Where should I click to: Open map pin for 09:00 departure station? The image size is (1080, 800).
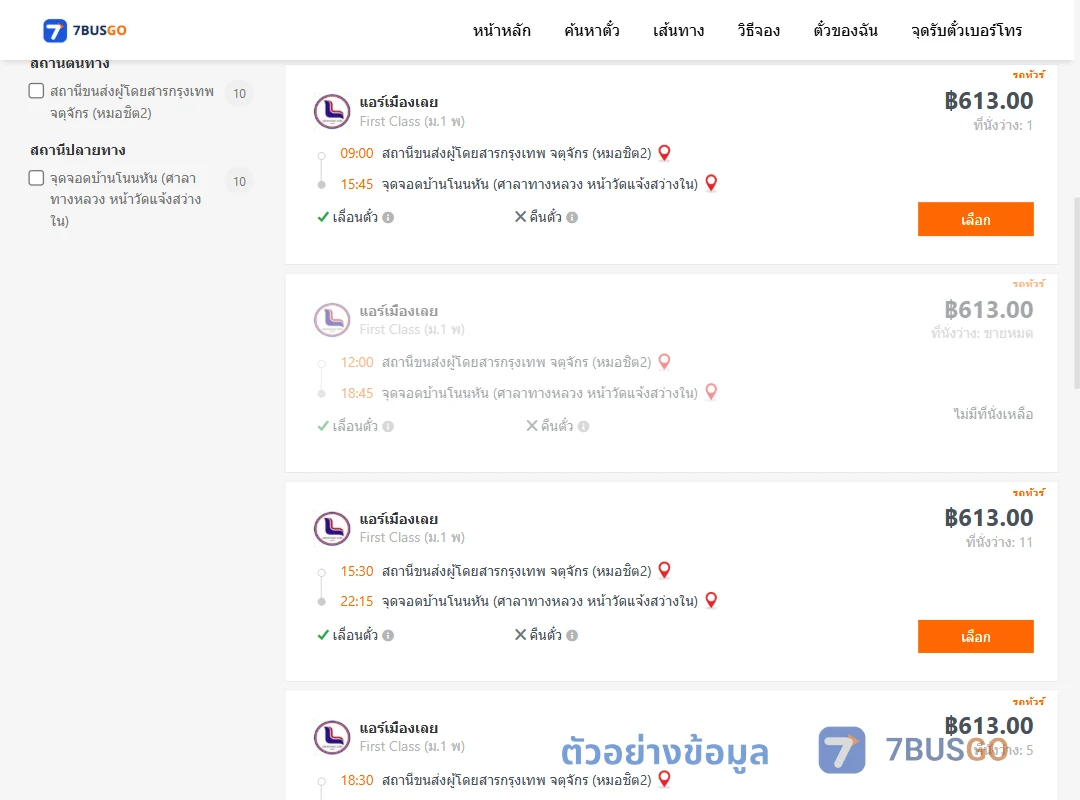pos(664,153)
